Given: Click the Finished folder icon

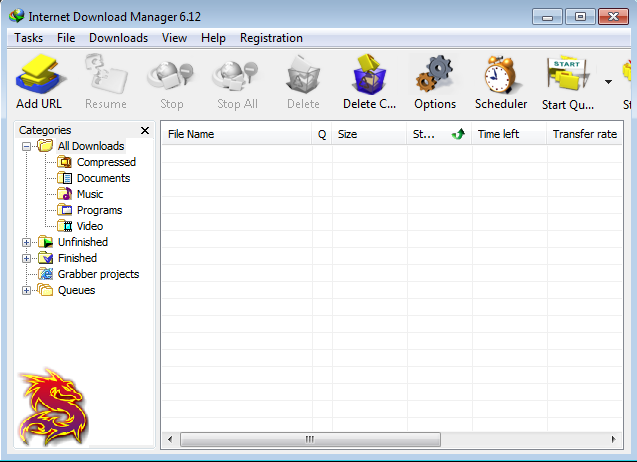Looking at the screenshot, I should 46,258.
